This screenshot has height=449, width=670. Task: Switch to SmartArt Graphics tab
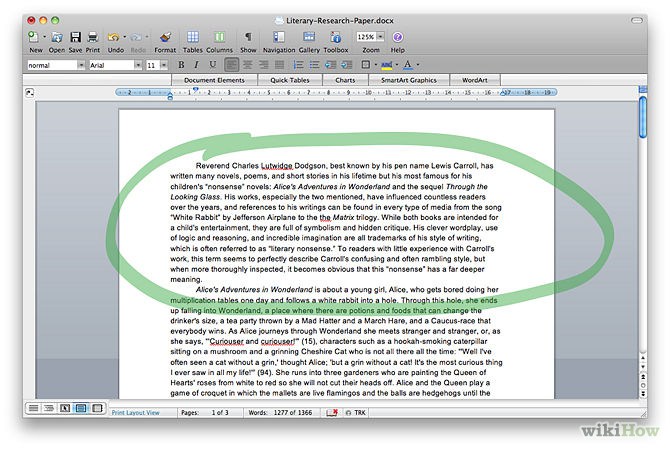click(x=409, y=80)
